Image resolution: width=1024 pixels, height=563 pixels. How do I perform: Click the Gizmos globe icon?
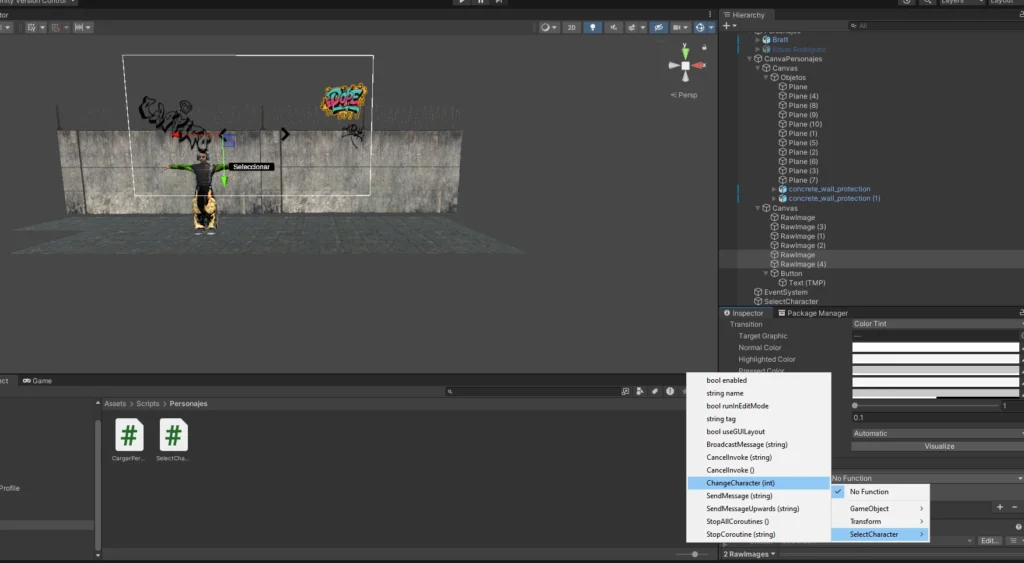[702, 27]
